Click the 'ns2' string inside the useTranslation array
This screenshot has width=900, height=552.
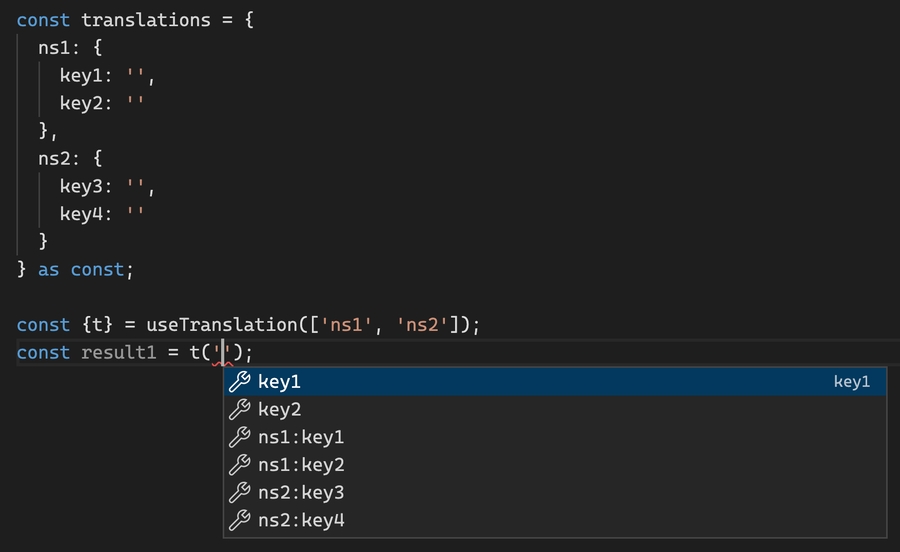coord(427,325)
